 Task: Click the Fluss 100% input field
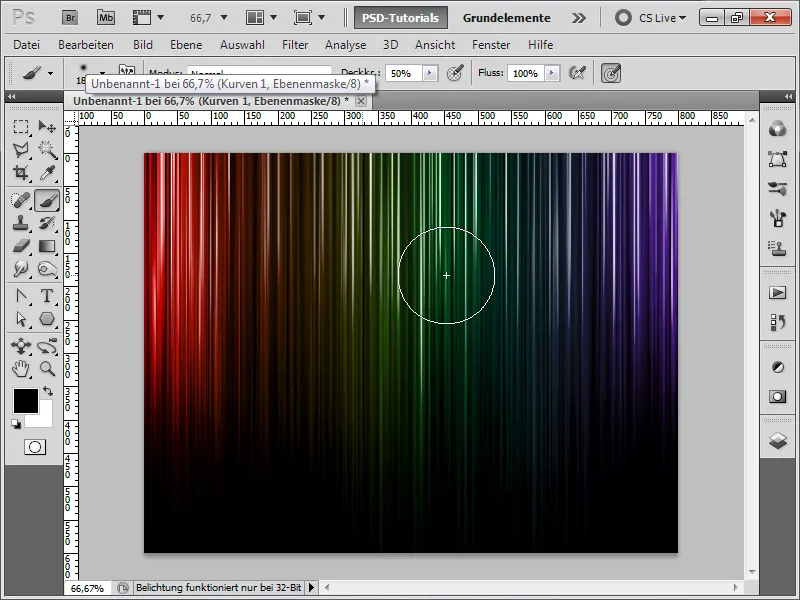tap(526, 73)
